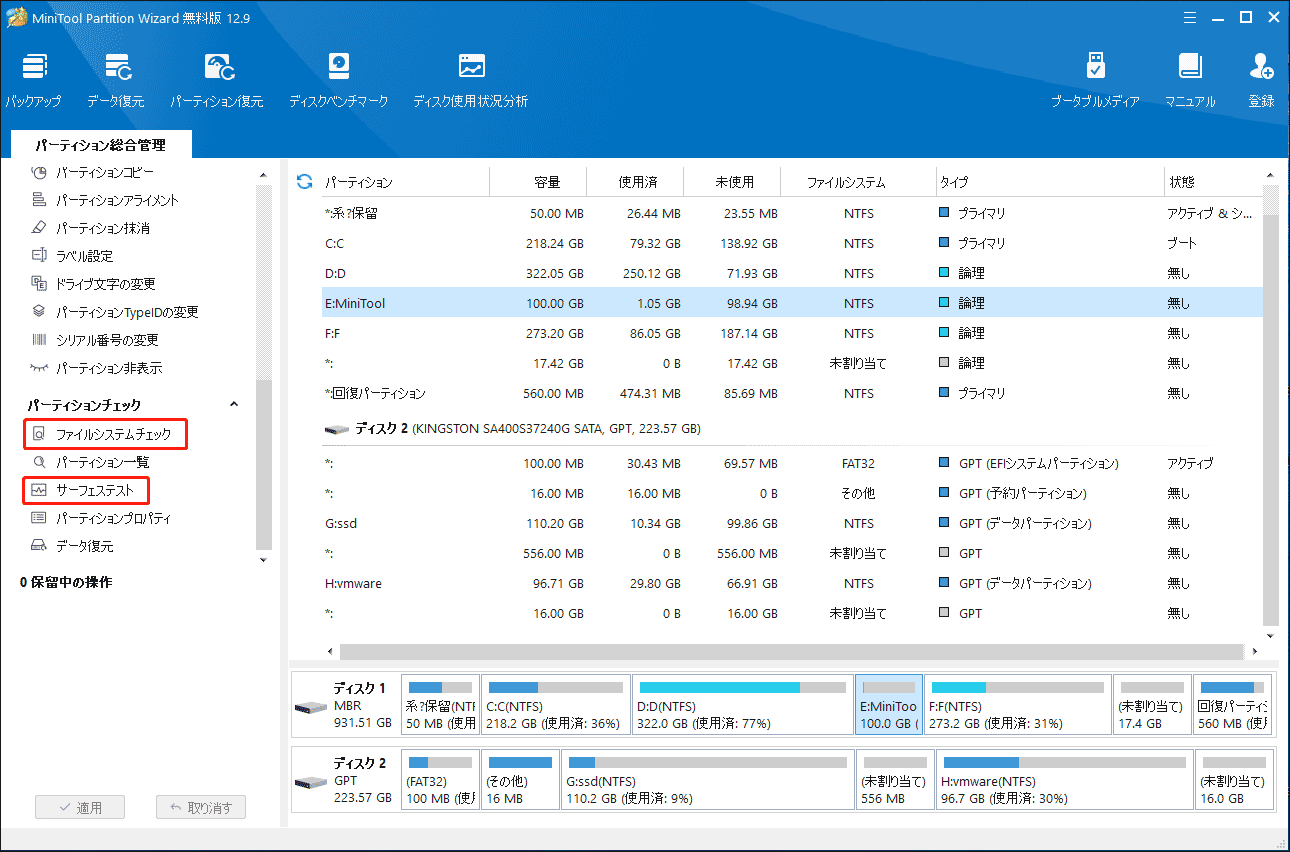The width and height of the screenshot is (1290, 852).
Task: Select データ復元 in the sidebar
Action: 72,546
